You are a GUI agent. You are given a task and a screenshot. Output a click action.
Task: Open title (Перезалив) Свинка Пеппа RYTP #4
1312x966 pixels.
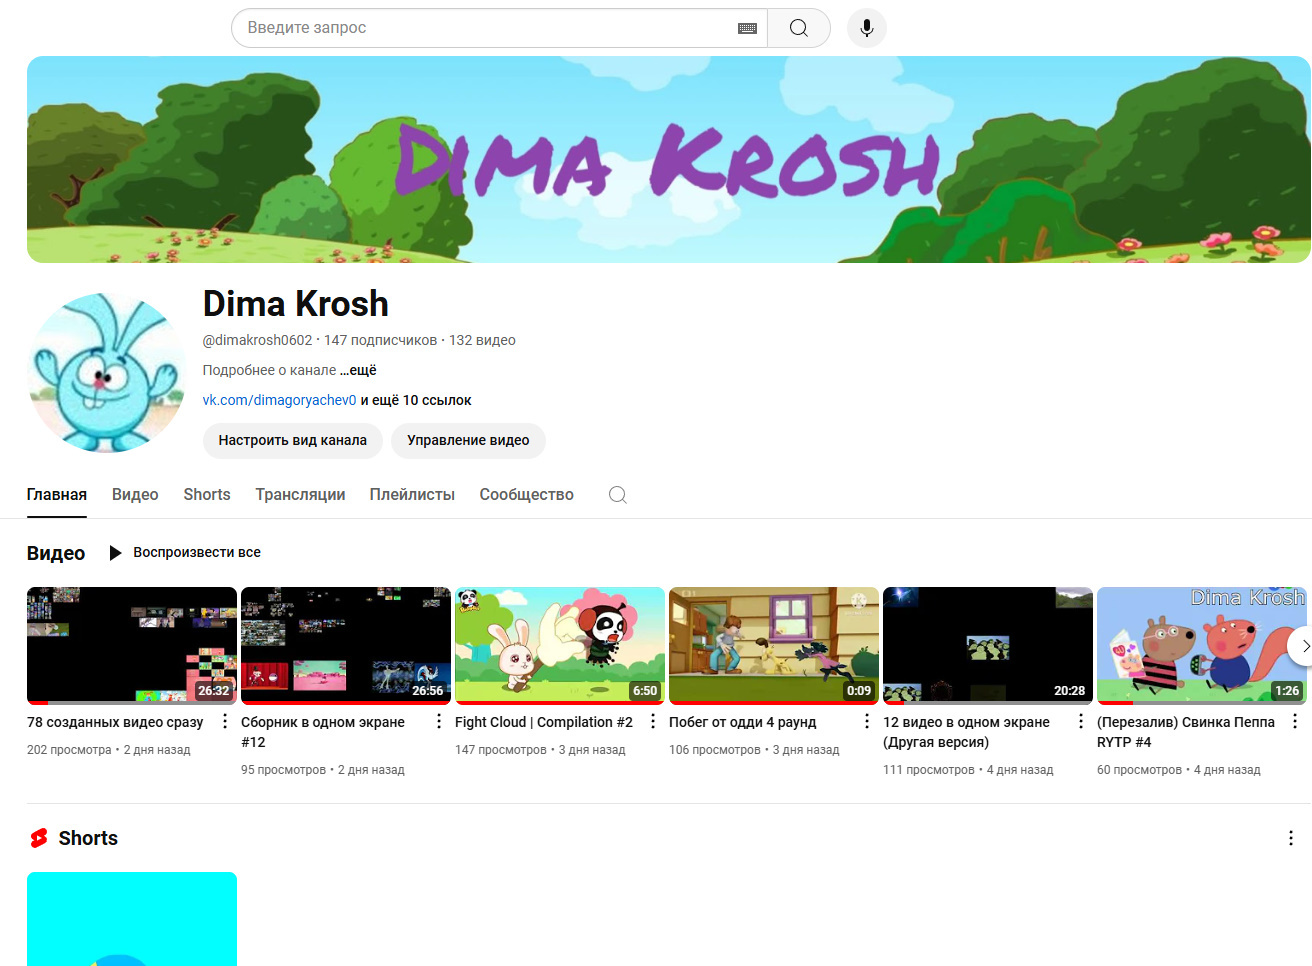click(1186, 732)
